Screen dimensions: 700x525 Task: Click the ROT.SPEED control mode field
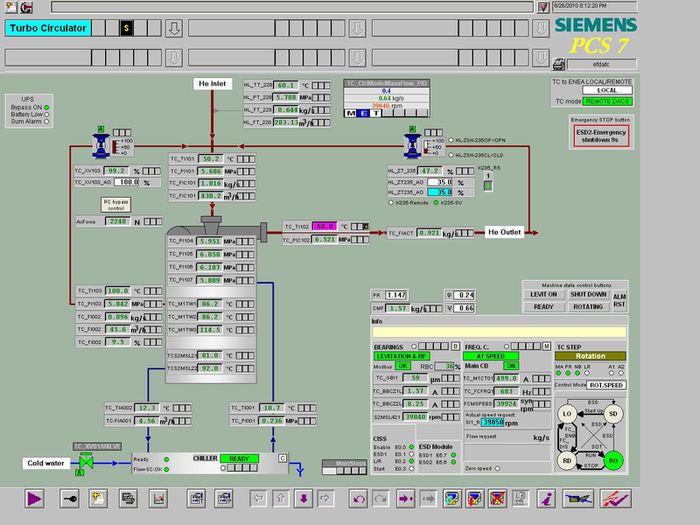[x=606, y=385]
